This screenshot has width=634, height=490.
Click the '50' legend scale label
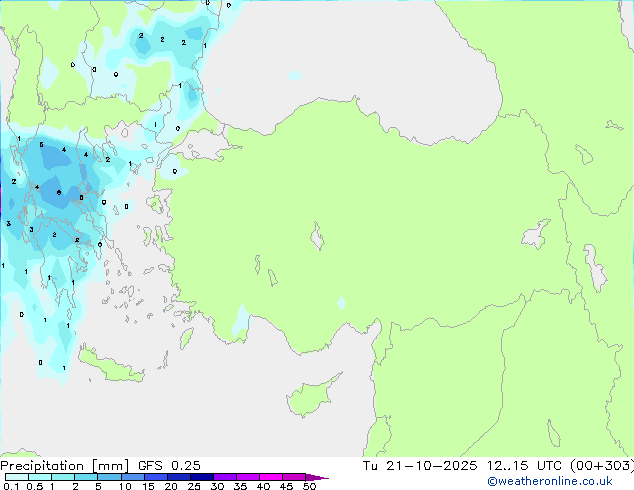310,486
